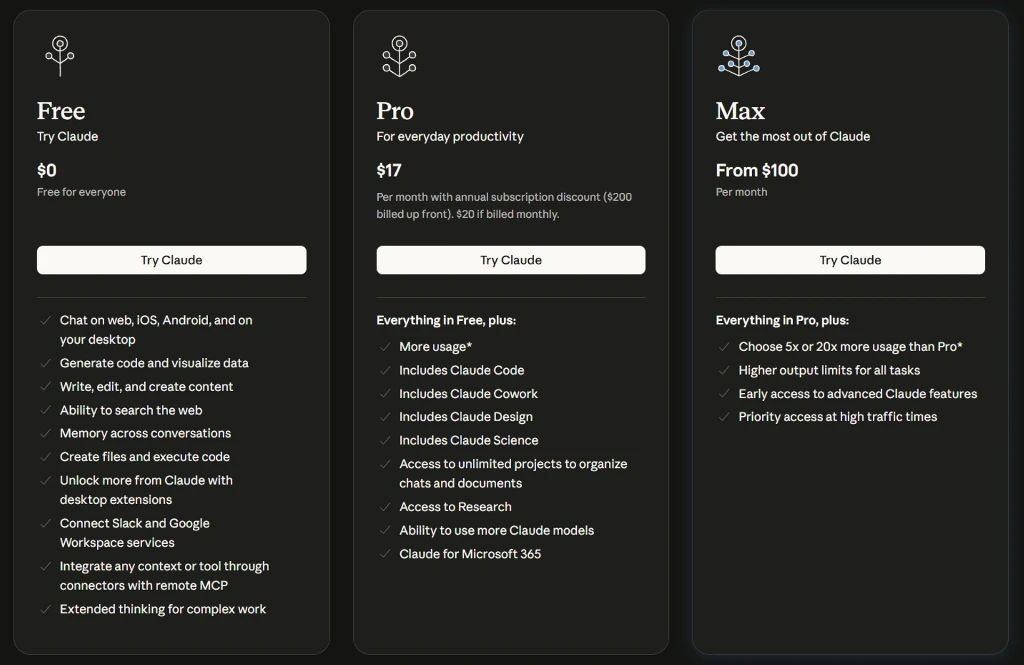Click checkmark next to Access to Research
1024x665 pixels.
(x=385, y=507)
